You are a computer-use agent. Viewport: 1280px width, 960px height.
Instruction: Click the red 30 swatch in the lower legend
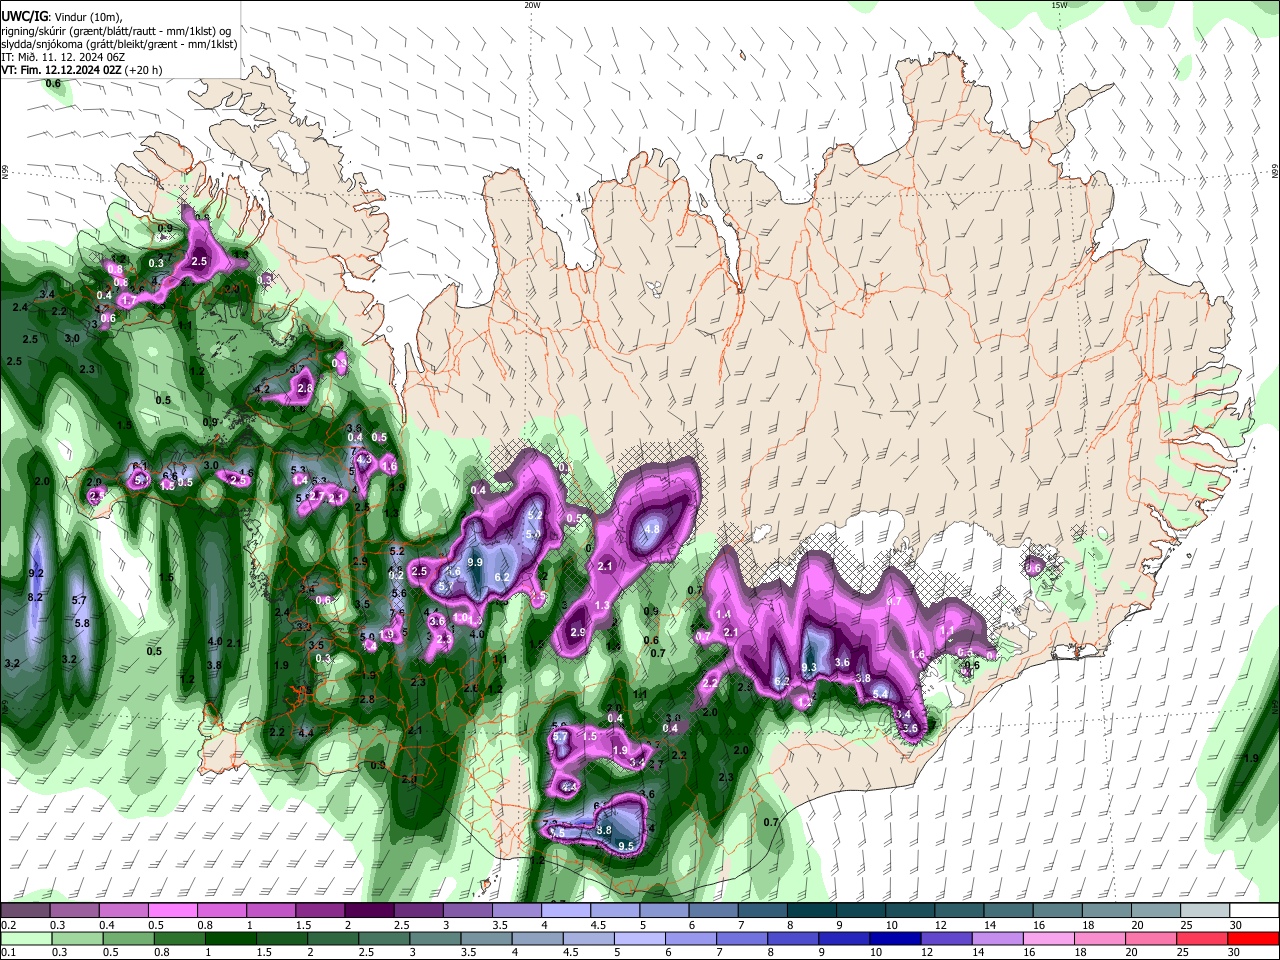point(1253,938)
